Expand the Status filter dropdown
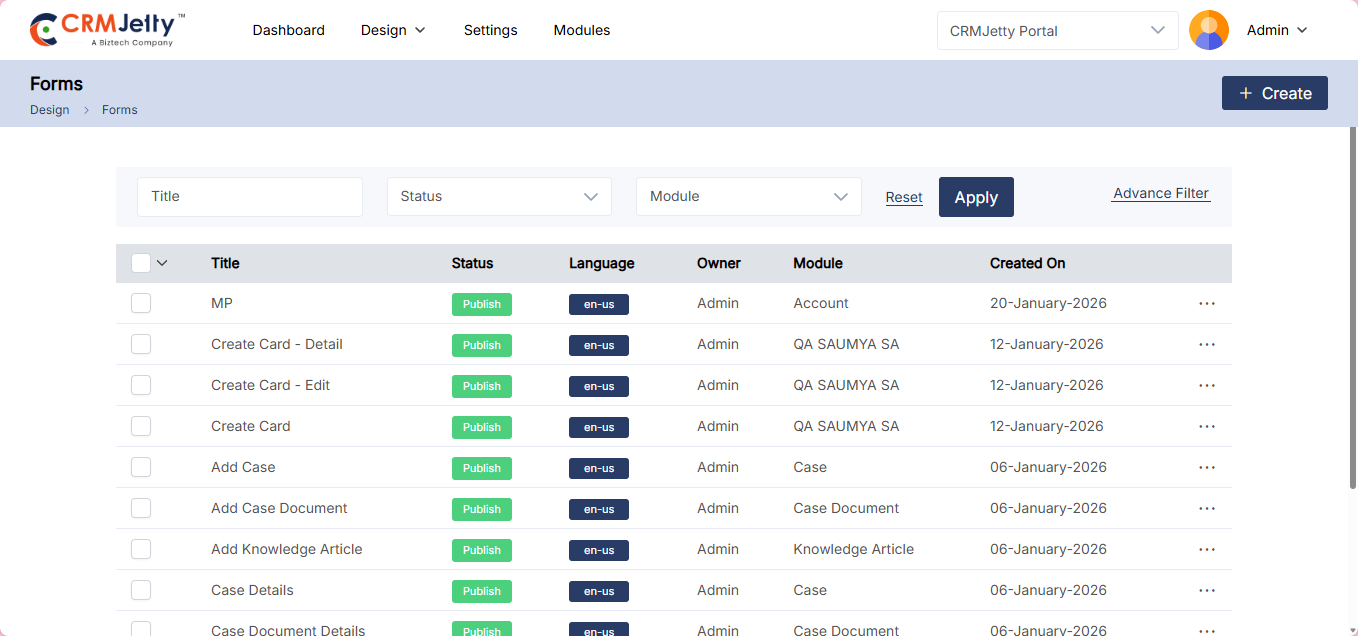1358x636 pixels. [499, 197]
